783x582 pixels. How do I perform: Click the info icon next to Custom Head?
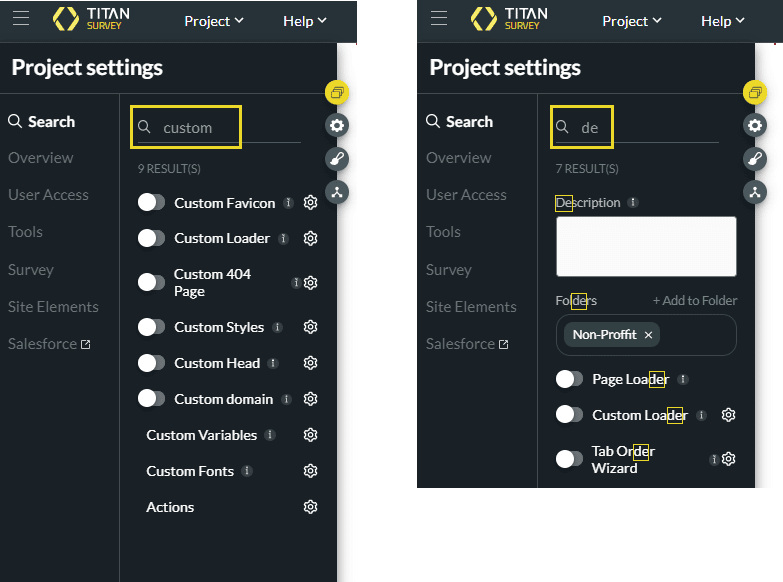tap(273, 363)
